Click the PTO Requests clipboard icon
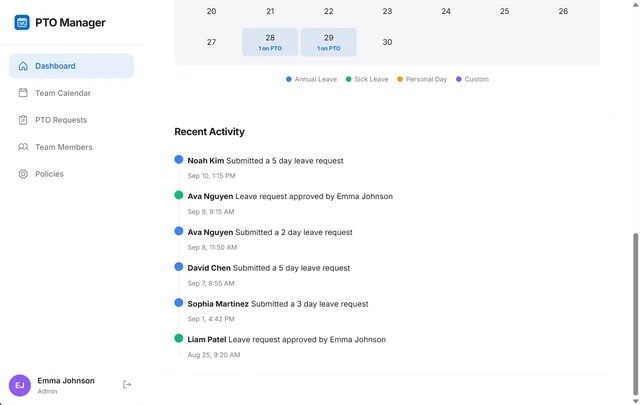Image resolution: width=640 pixels, height=405 pixels. point(23,120)
